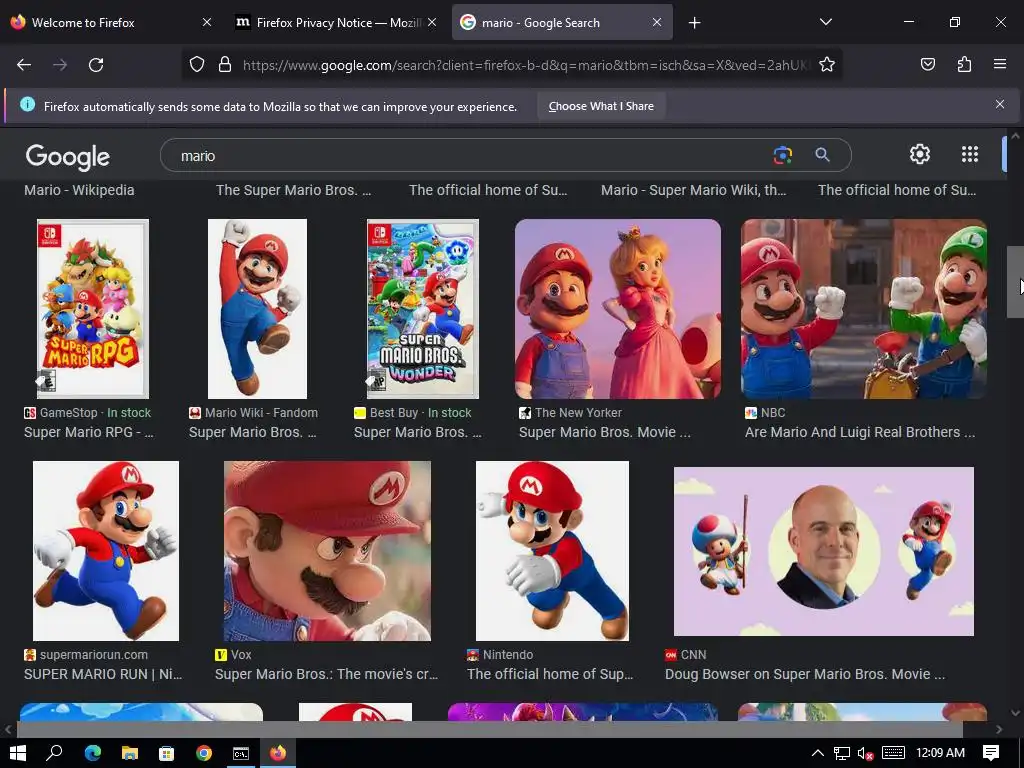The image size is (1024, 768).
Task: Open the CNN Doug Bowser image
Action: [824, 551]
